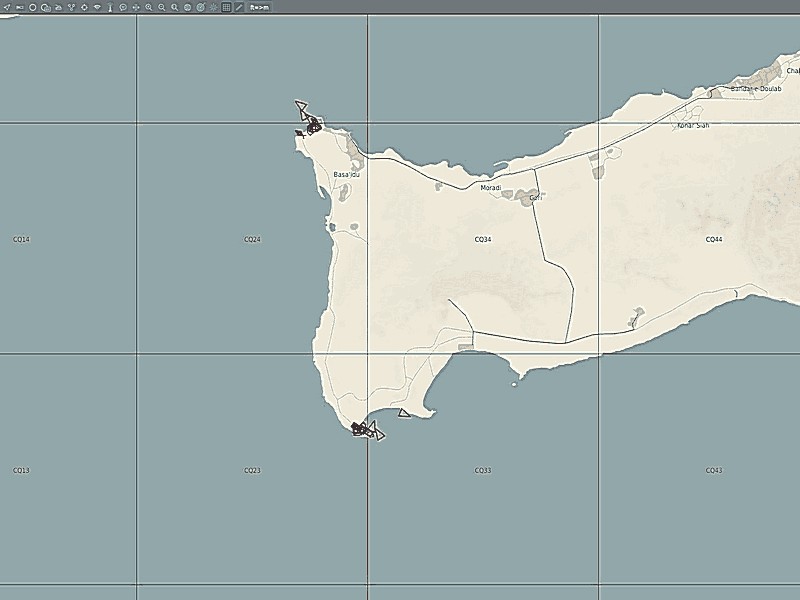The height and width of the screenshot is (600, 800).
Task: Click the zoom in magnifier
Action: click(149, 7)
